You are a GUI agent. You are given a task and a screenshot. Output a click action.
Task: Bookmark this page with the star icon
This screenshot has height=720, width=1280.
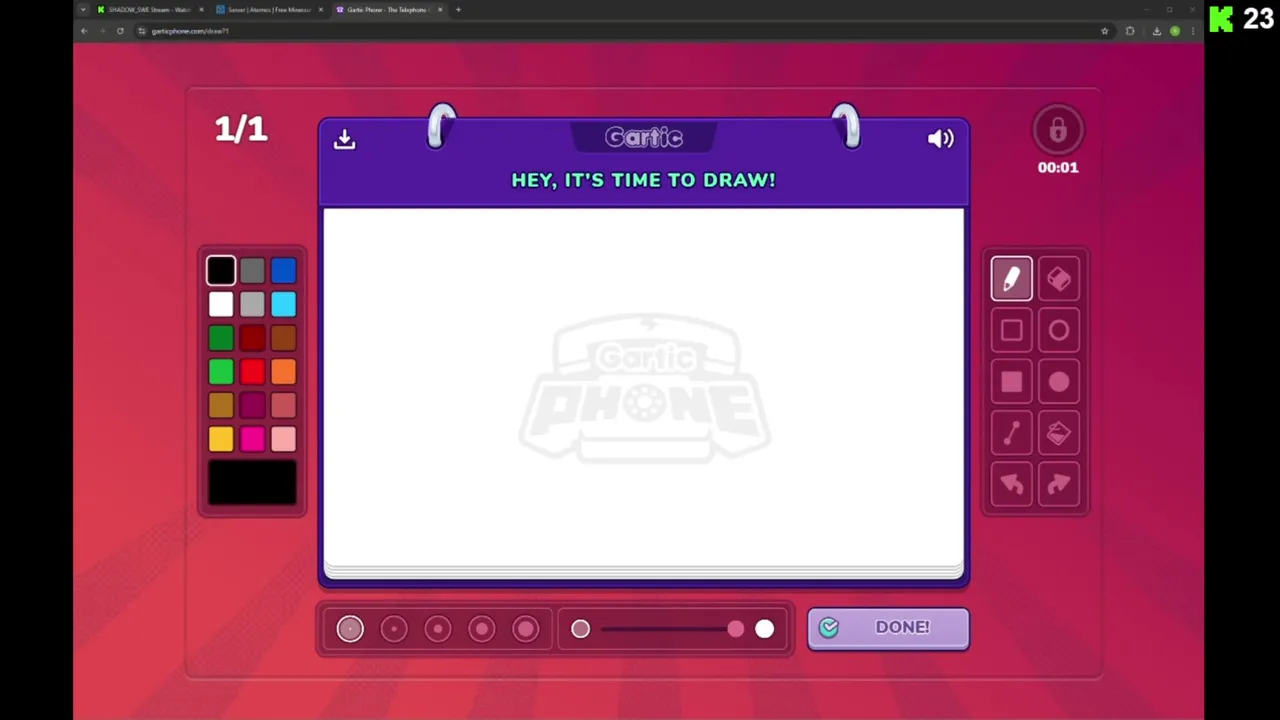[x=1104, y=31]
